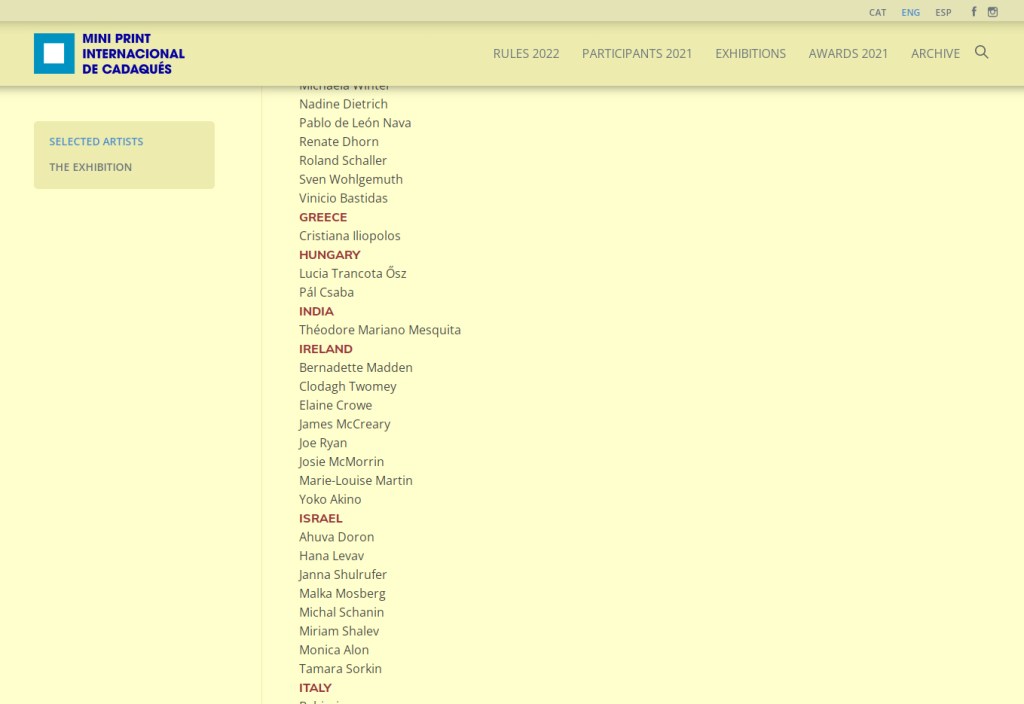Open the Archive menu item
The image size is (1024, 704).
(x=935, y=54)
